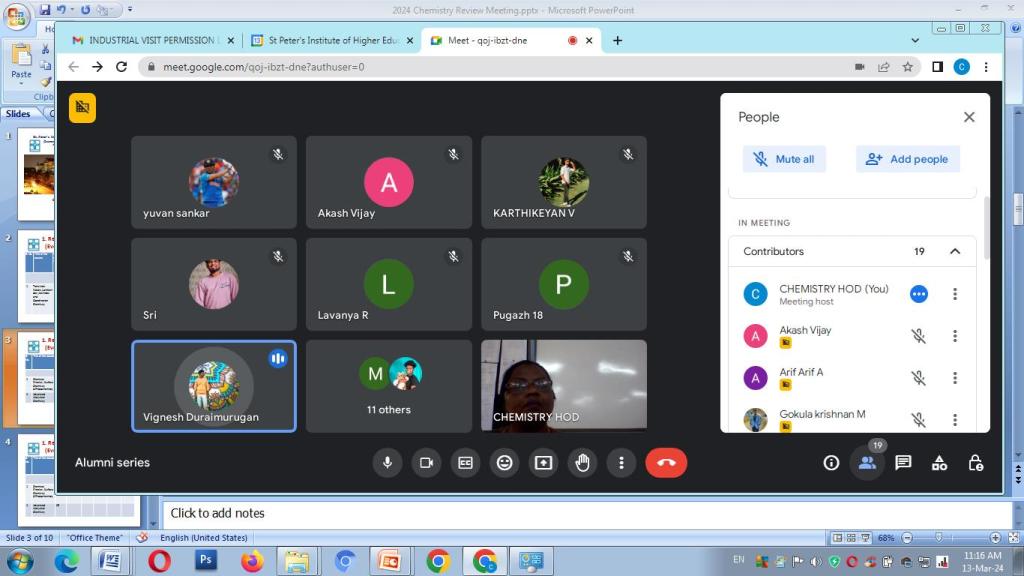Open the chat messages icon
This screenshot has height=576, width=1024.
point(903,462)
